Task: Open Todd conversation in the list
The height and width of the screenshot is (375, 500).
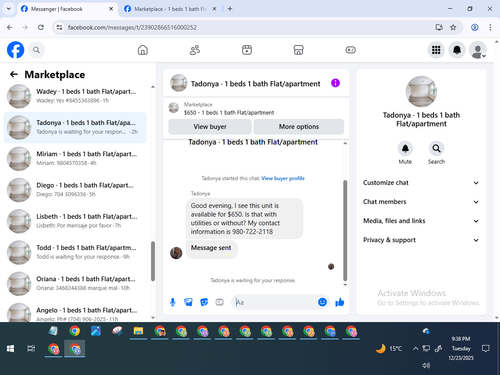Action: (75, 252)
